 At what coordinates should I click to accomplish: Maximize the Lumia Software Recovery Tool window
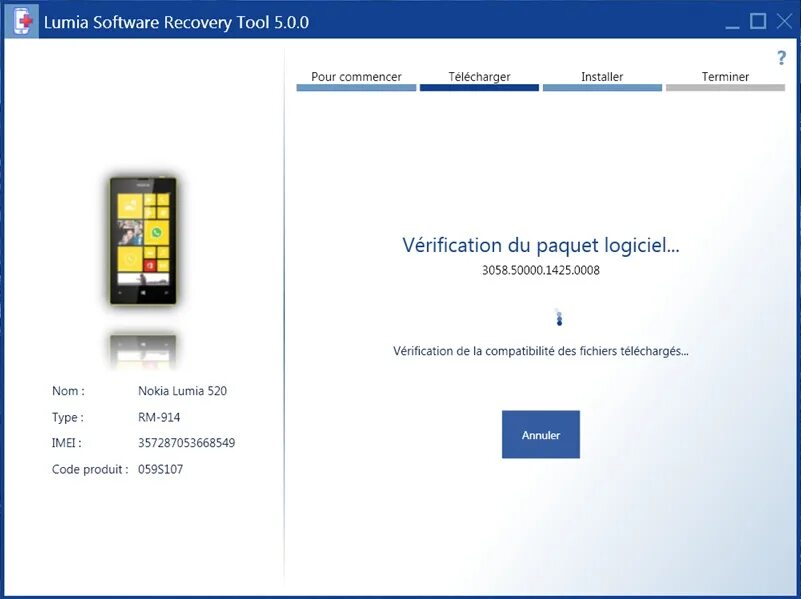coord(758,21)
